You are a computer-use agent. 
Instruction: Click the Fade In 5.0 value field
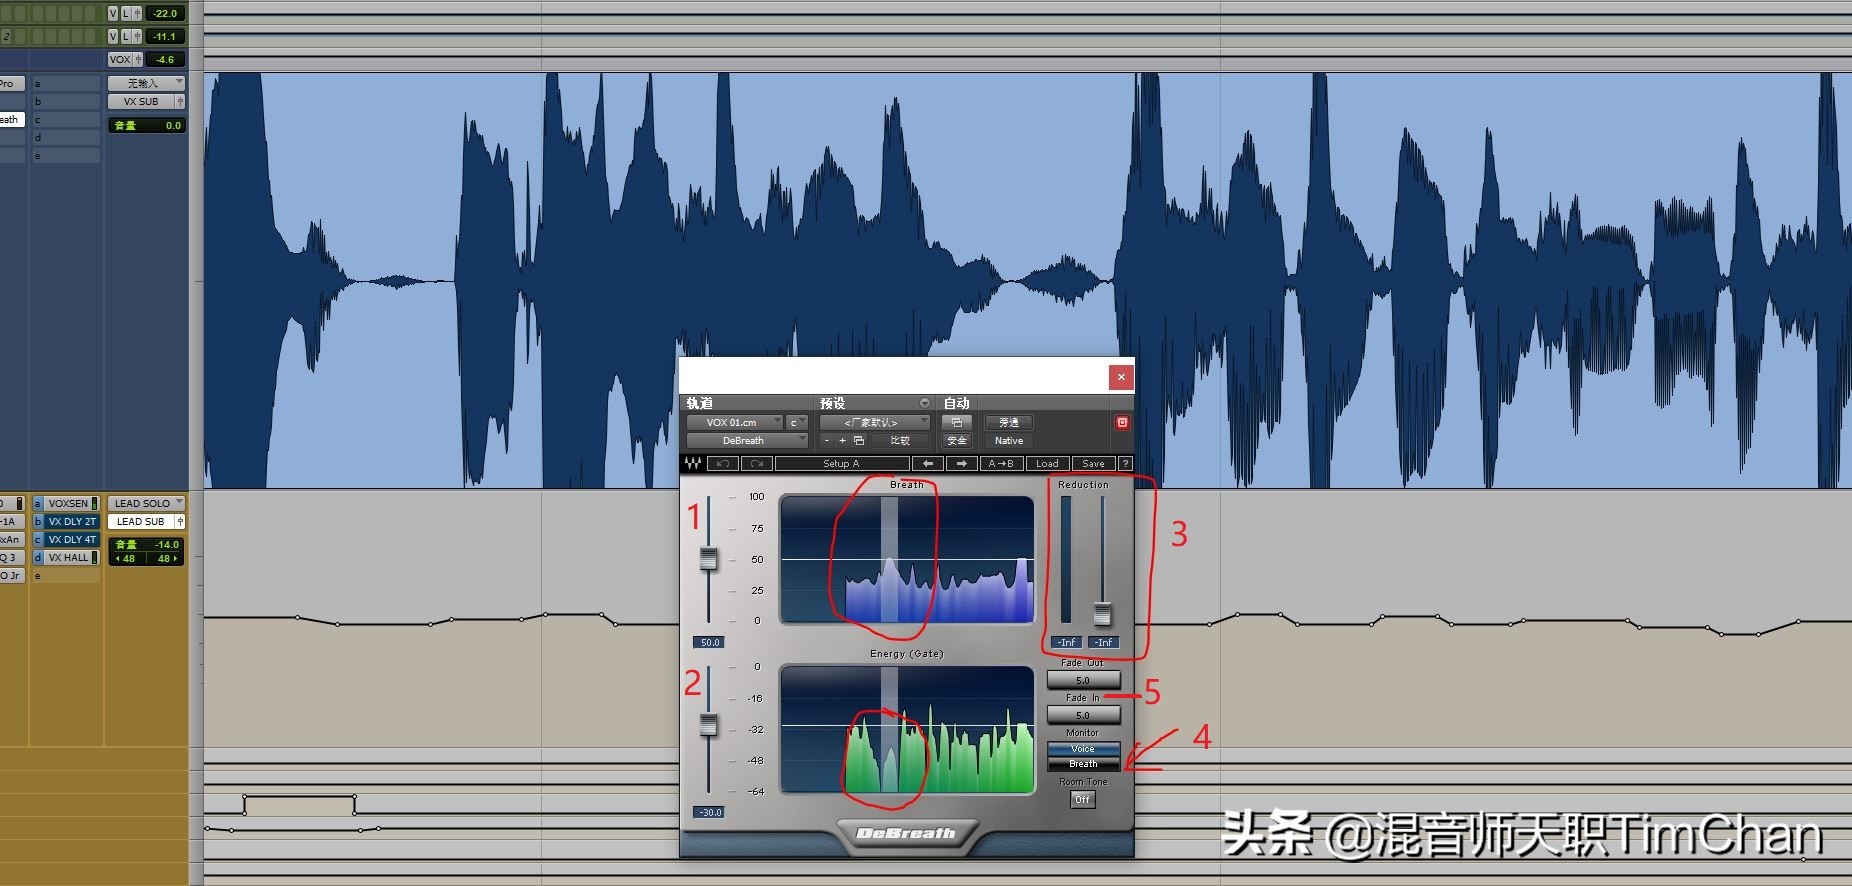(x=1083, y=715)
